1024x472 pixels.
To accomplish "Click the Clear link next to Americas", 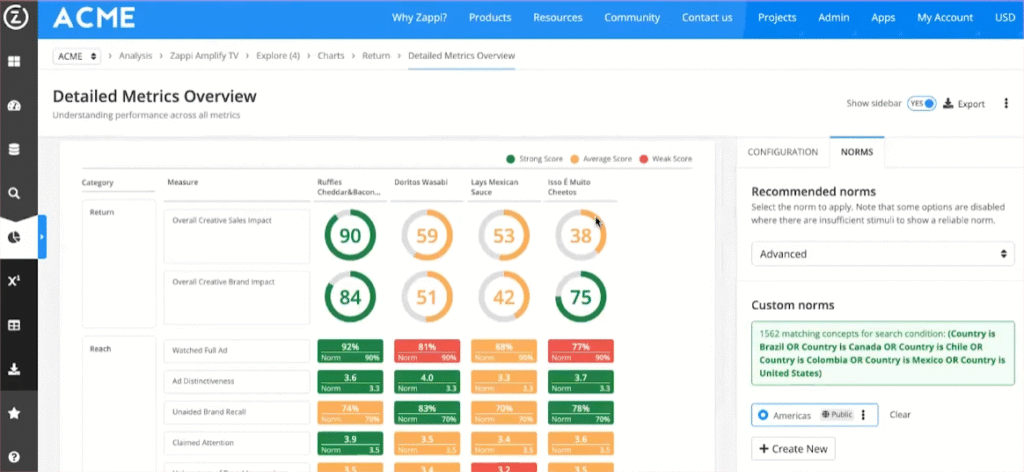I will click(x=900, y=414).
